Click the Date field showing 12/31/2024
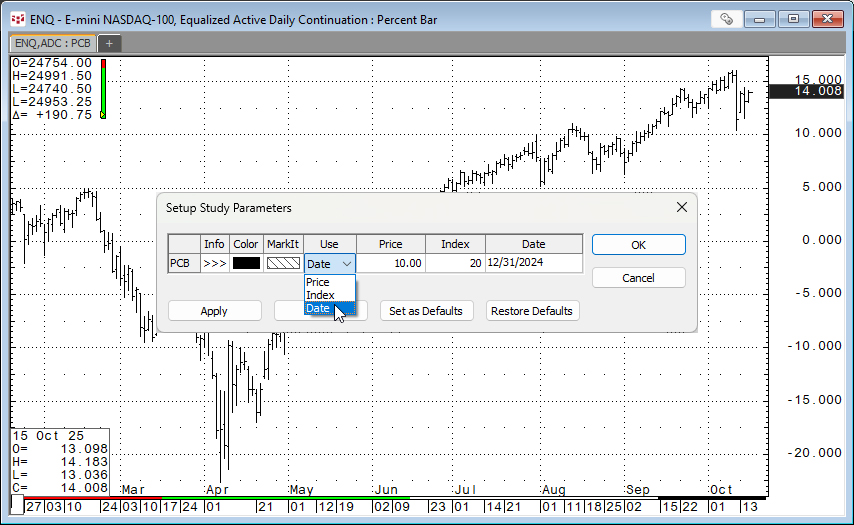Viewport: 854px width, 525px height. point(533,264)
